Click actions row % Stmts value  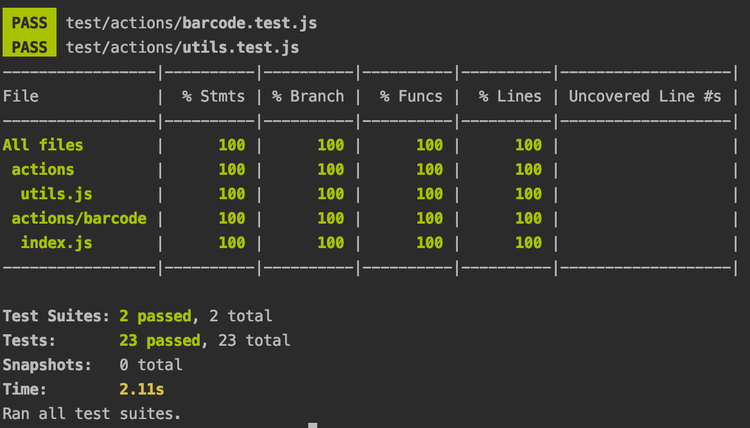point(232,169)
